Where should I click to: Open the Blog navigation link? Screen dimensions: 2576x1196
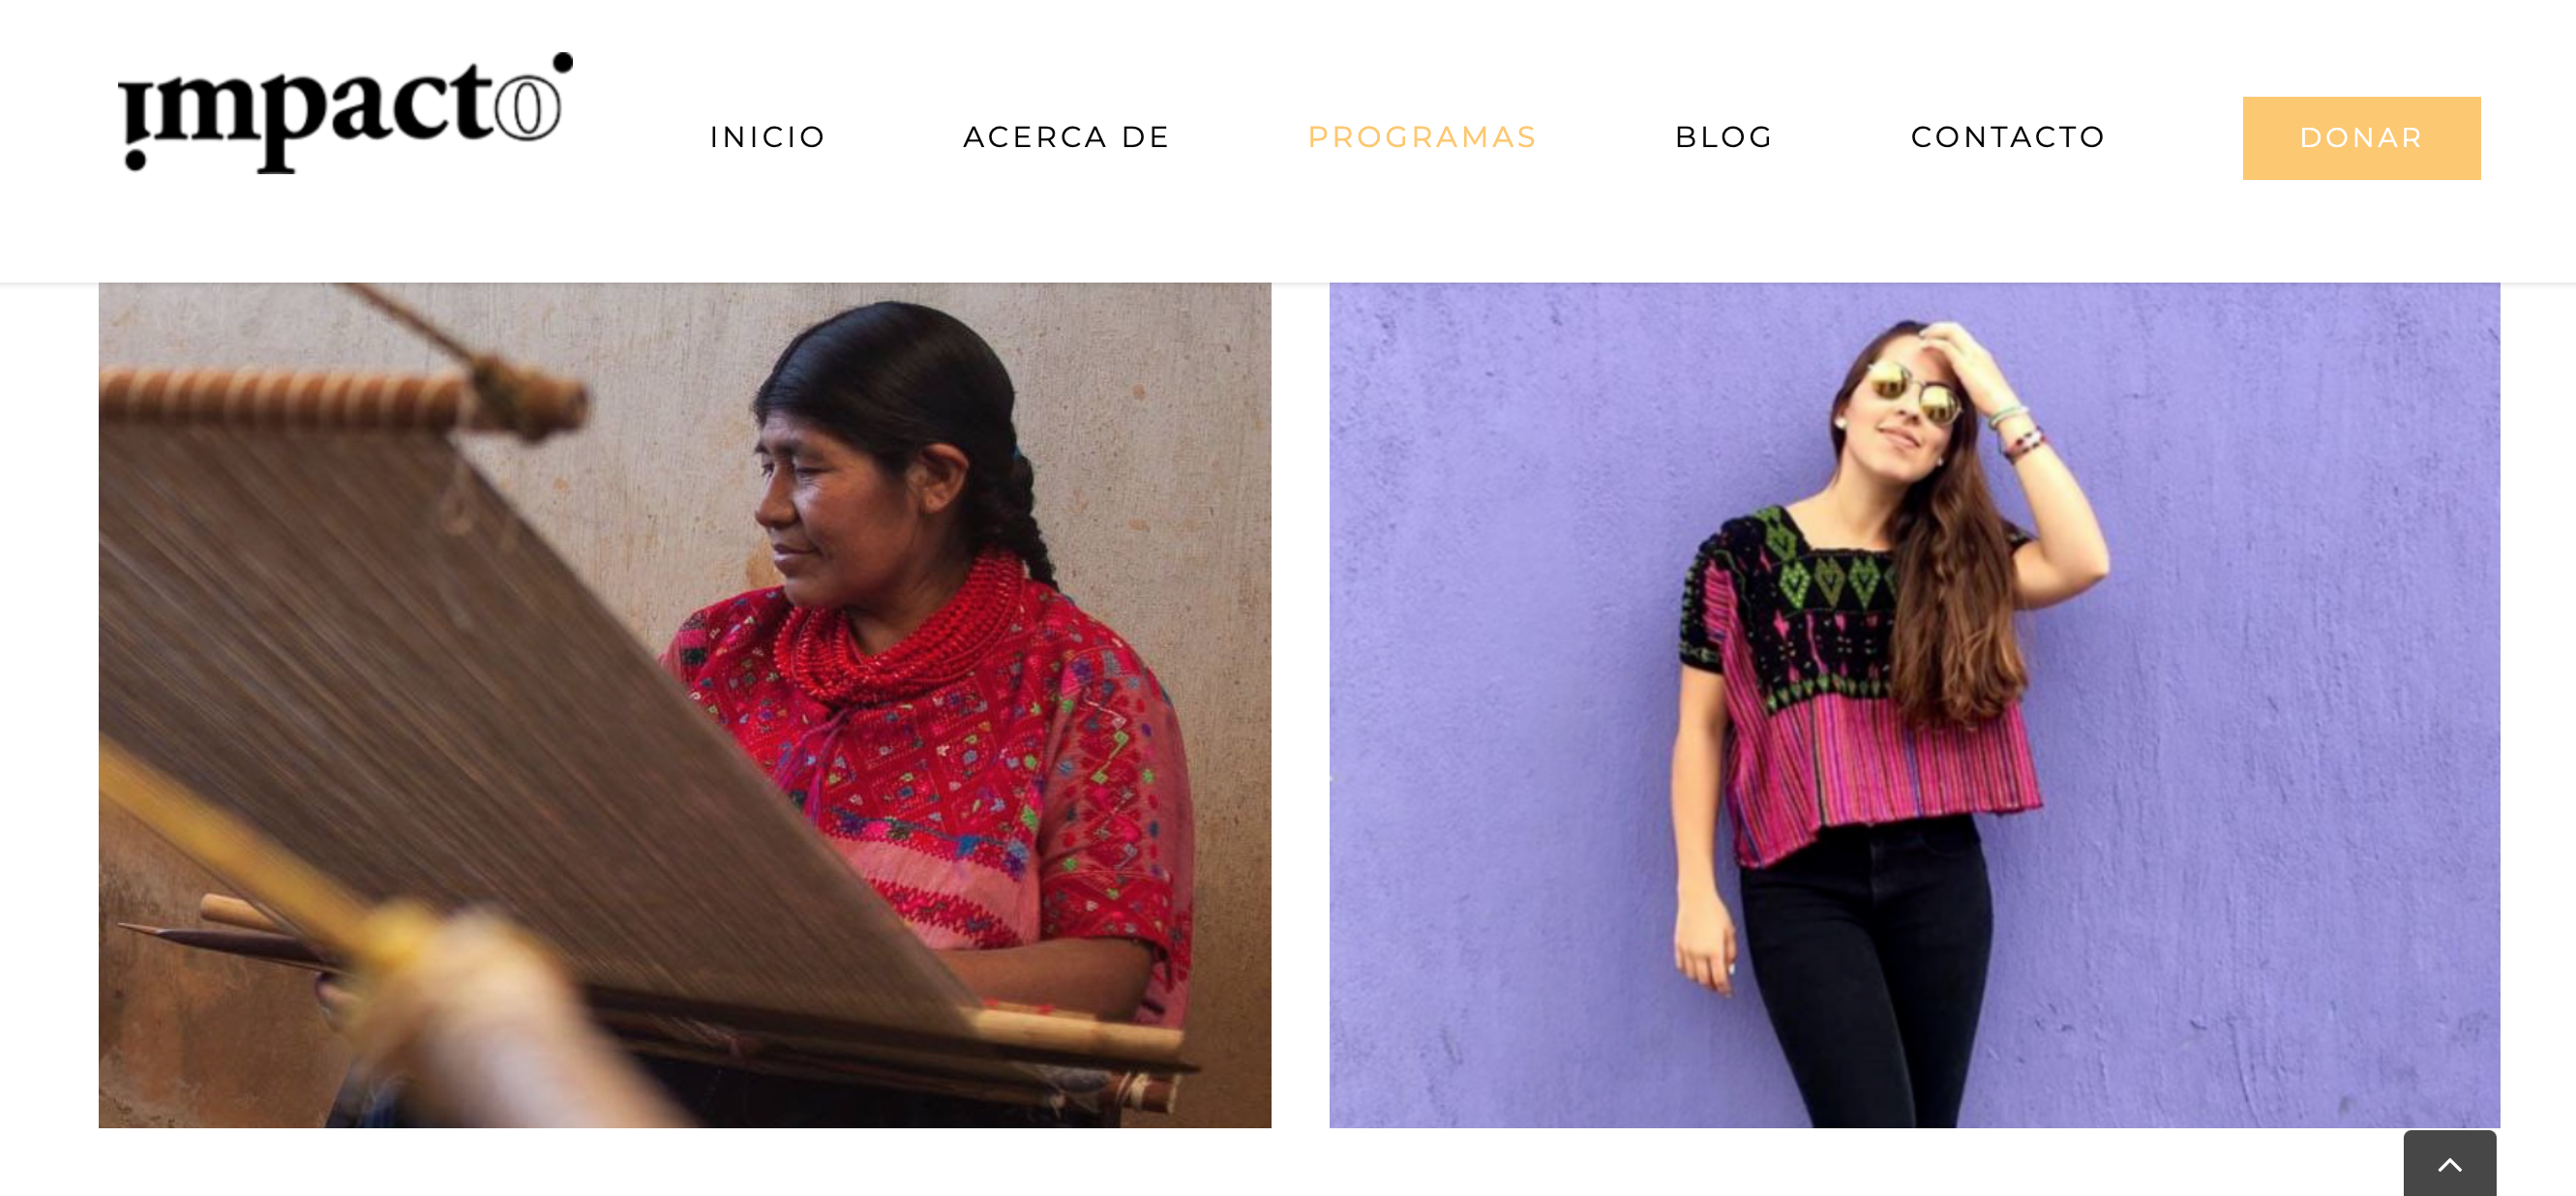point(1724,137)
